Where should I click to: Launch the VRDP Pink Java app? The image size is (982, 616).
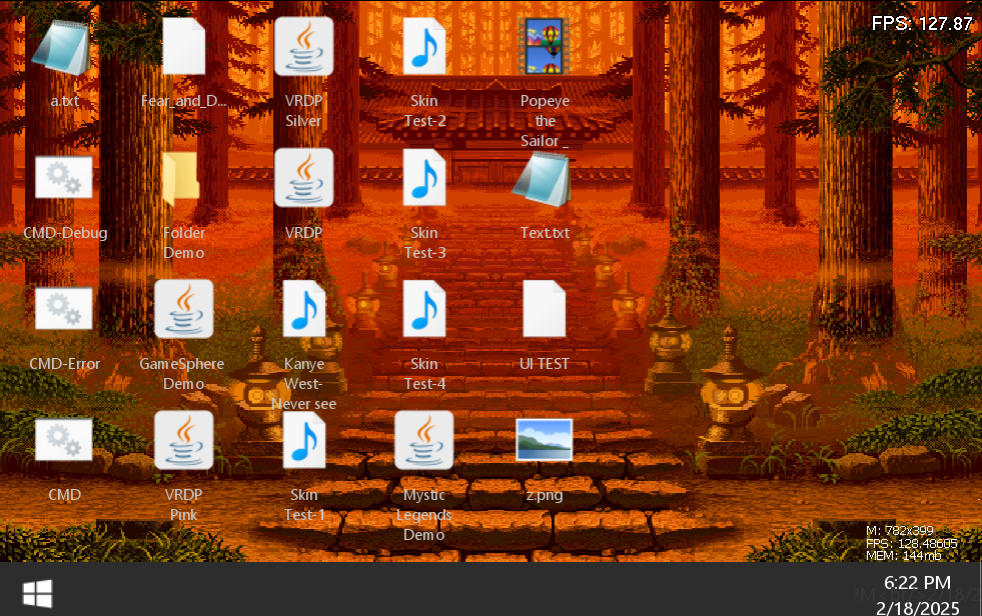click(184, 440)
